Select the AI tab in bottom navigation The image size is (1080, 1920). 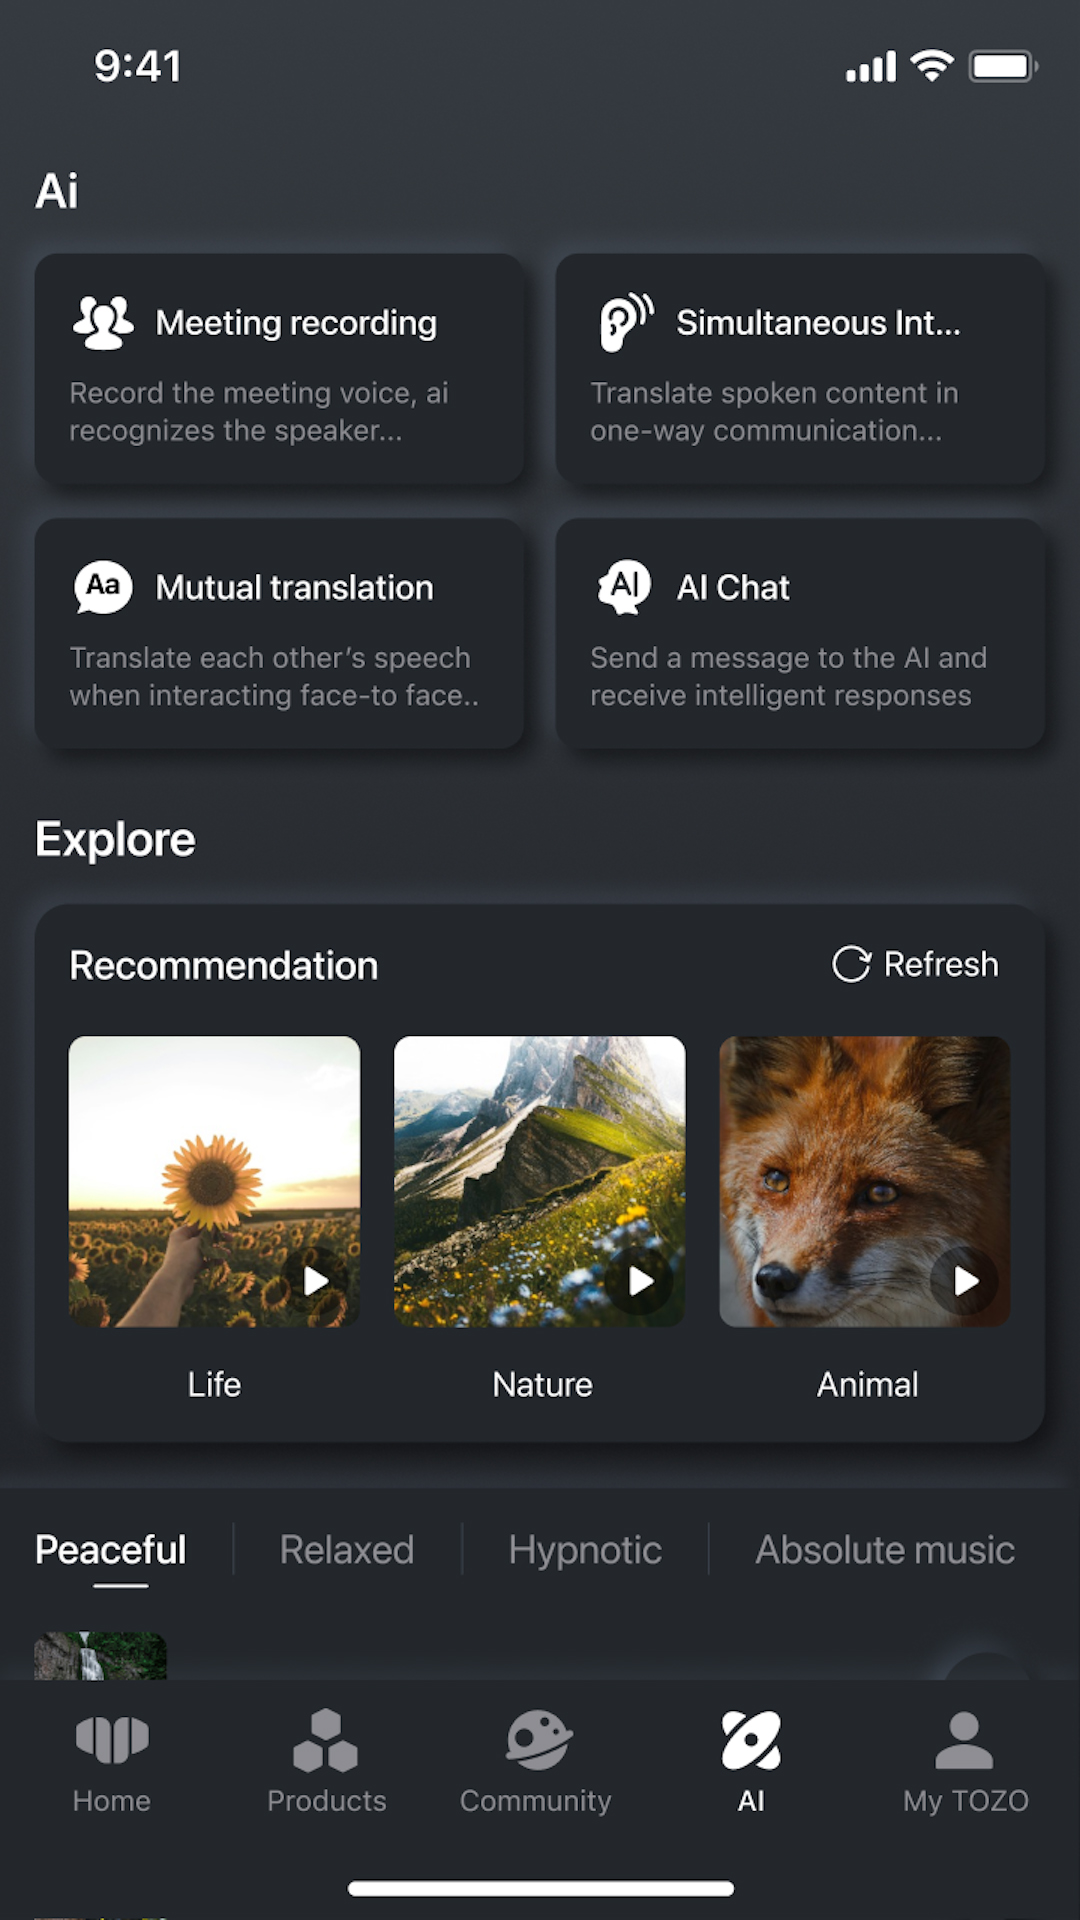751,1760
